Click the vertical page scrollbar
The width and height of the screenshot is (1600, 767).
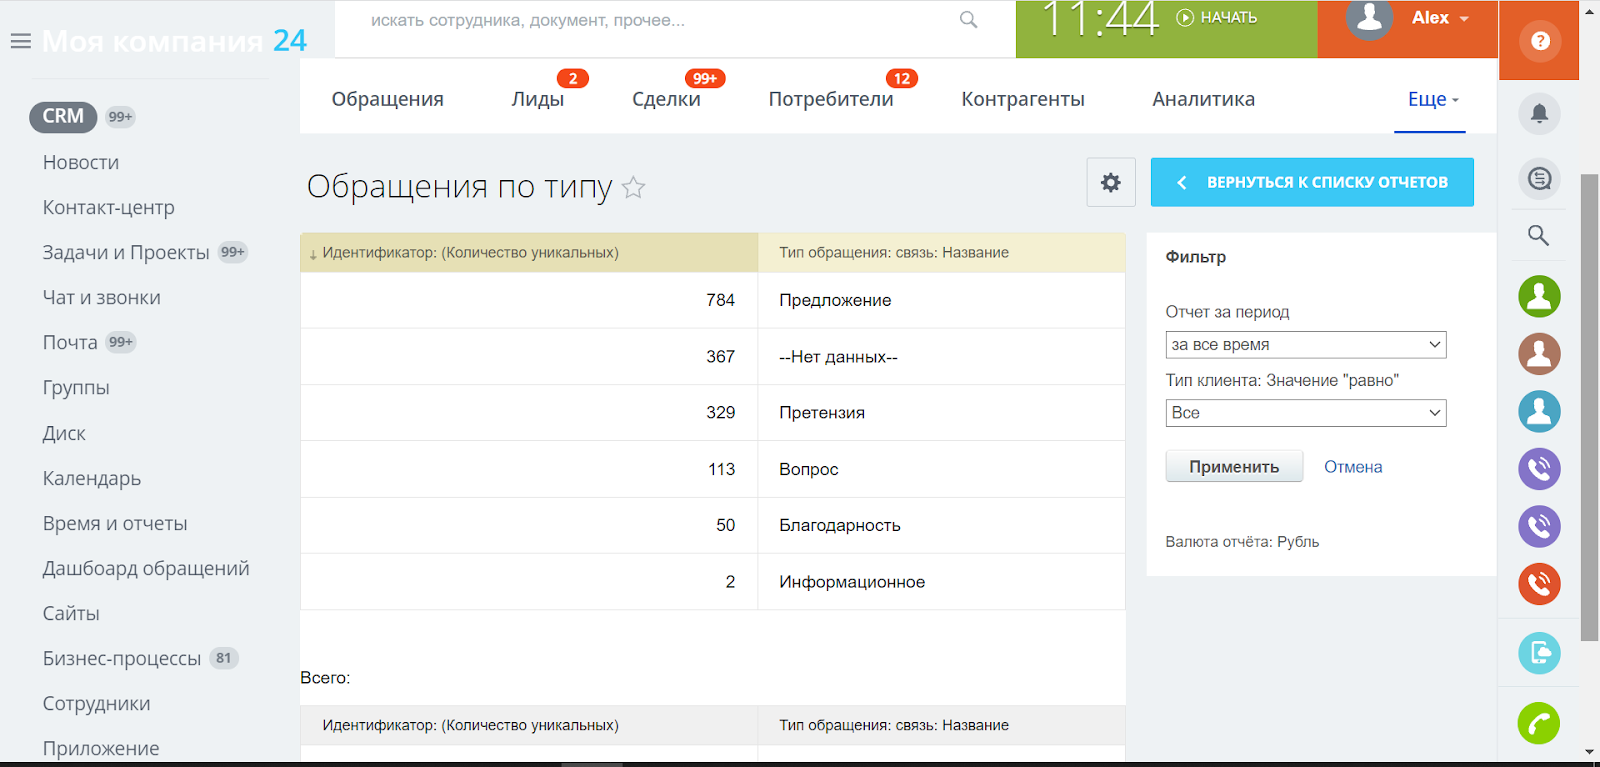[1589, 407]
